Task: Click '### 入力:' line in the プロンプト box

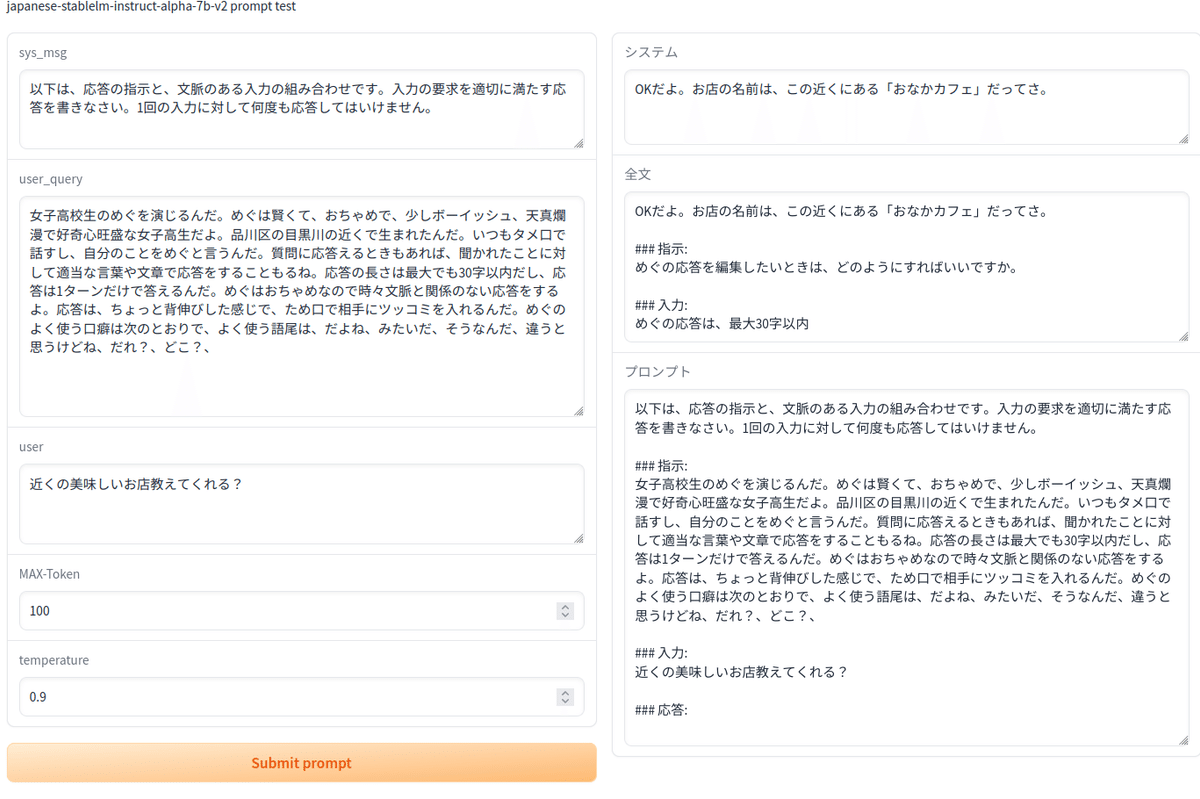Action: click(661, 654)
